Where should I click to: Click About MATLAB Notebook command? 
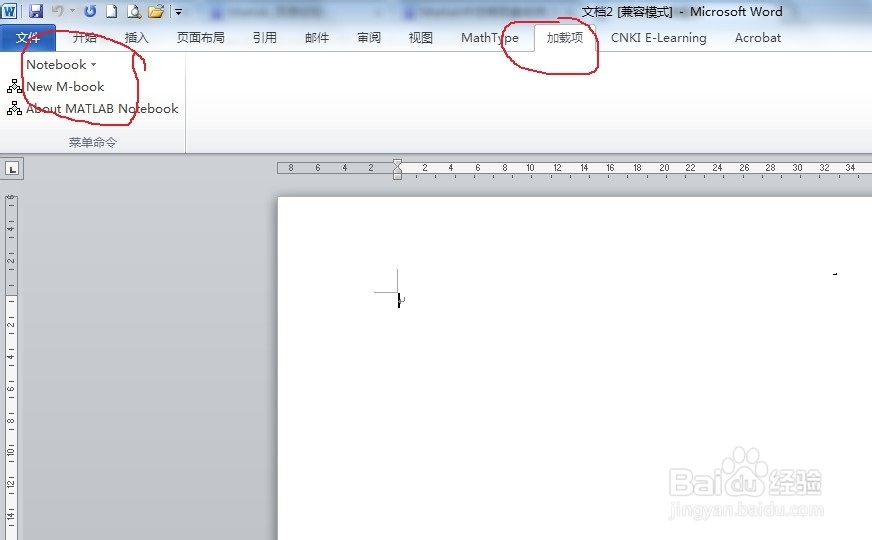[x=102, y=108]
